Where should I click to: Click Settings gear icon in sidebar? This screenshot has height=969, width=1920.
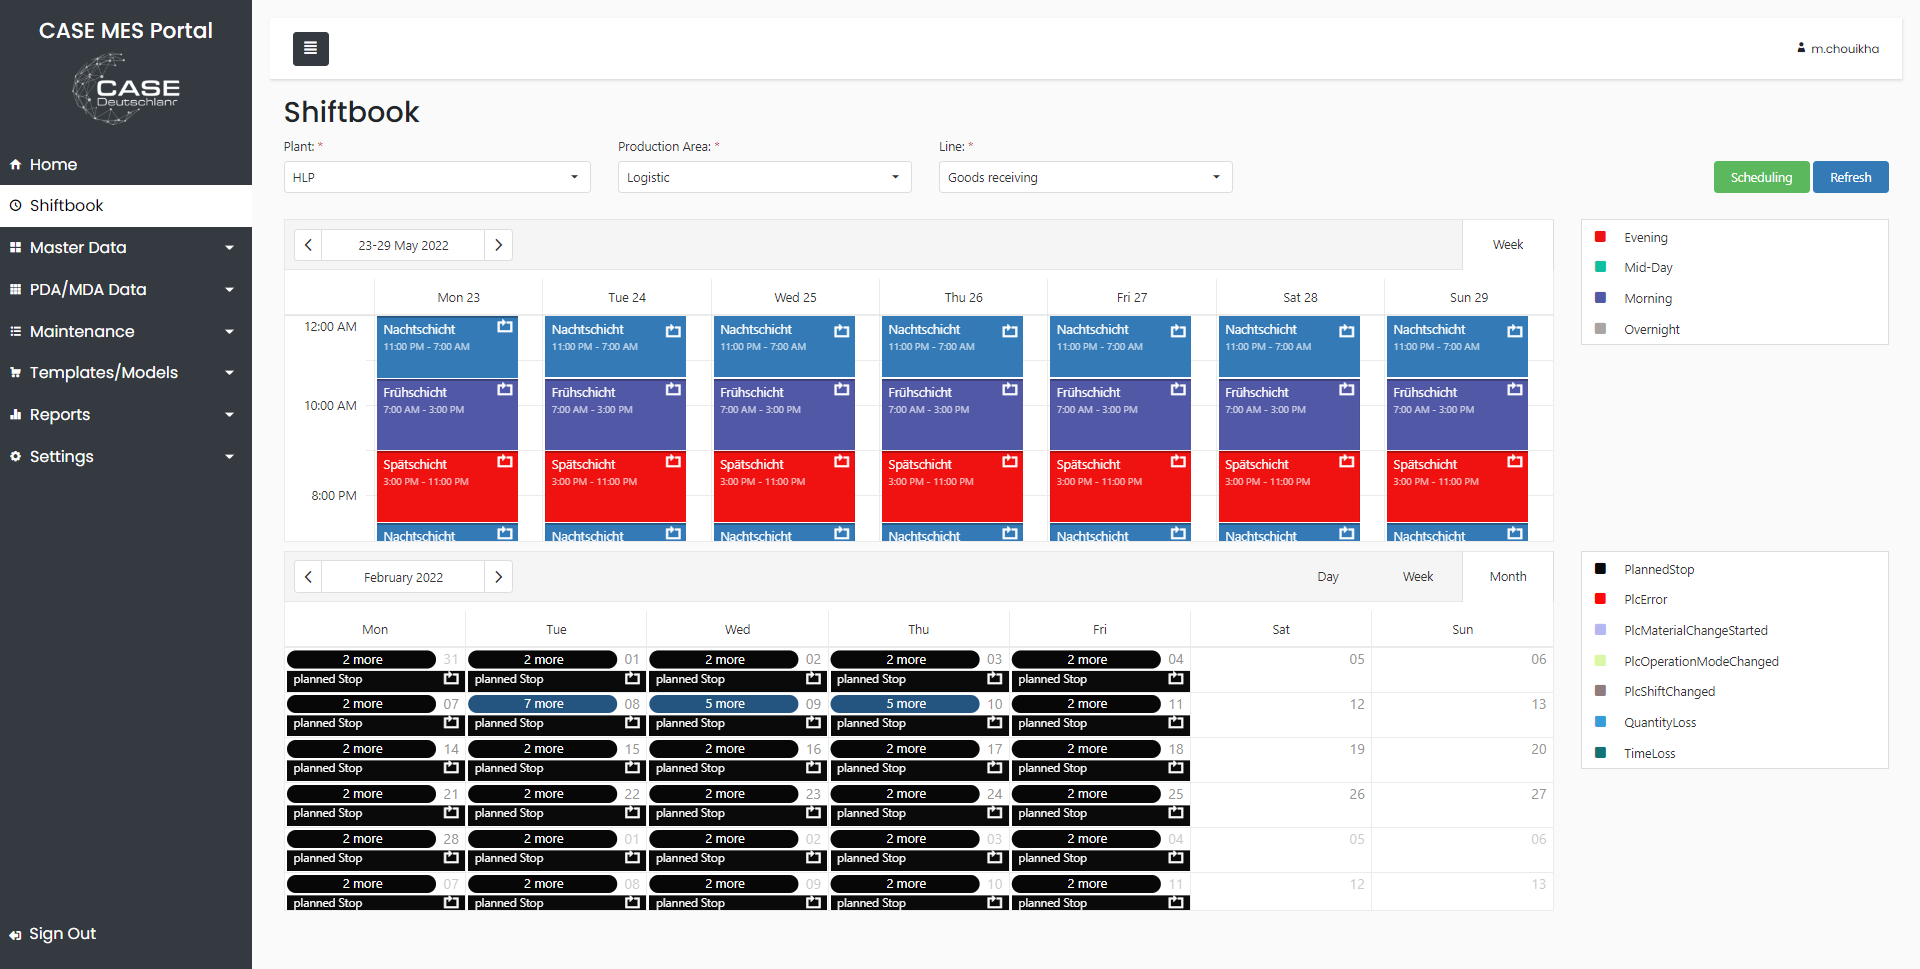pyautogui.click(x=15, y=456)
